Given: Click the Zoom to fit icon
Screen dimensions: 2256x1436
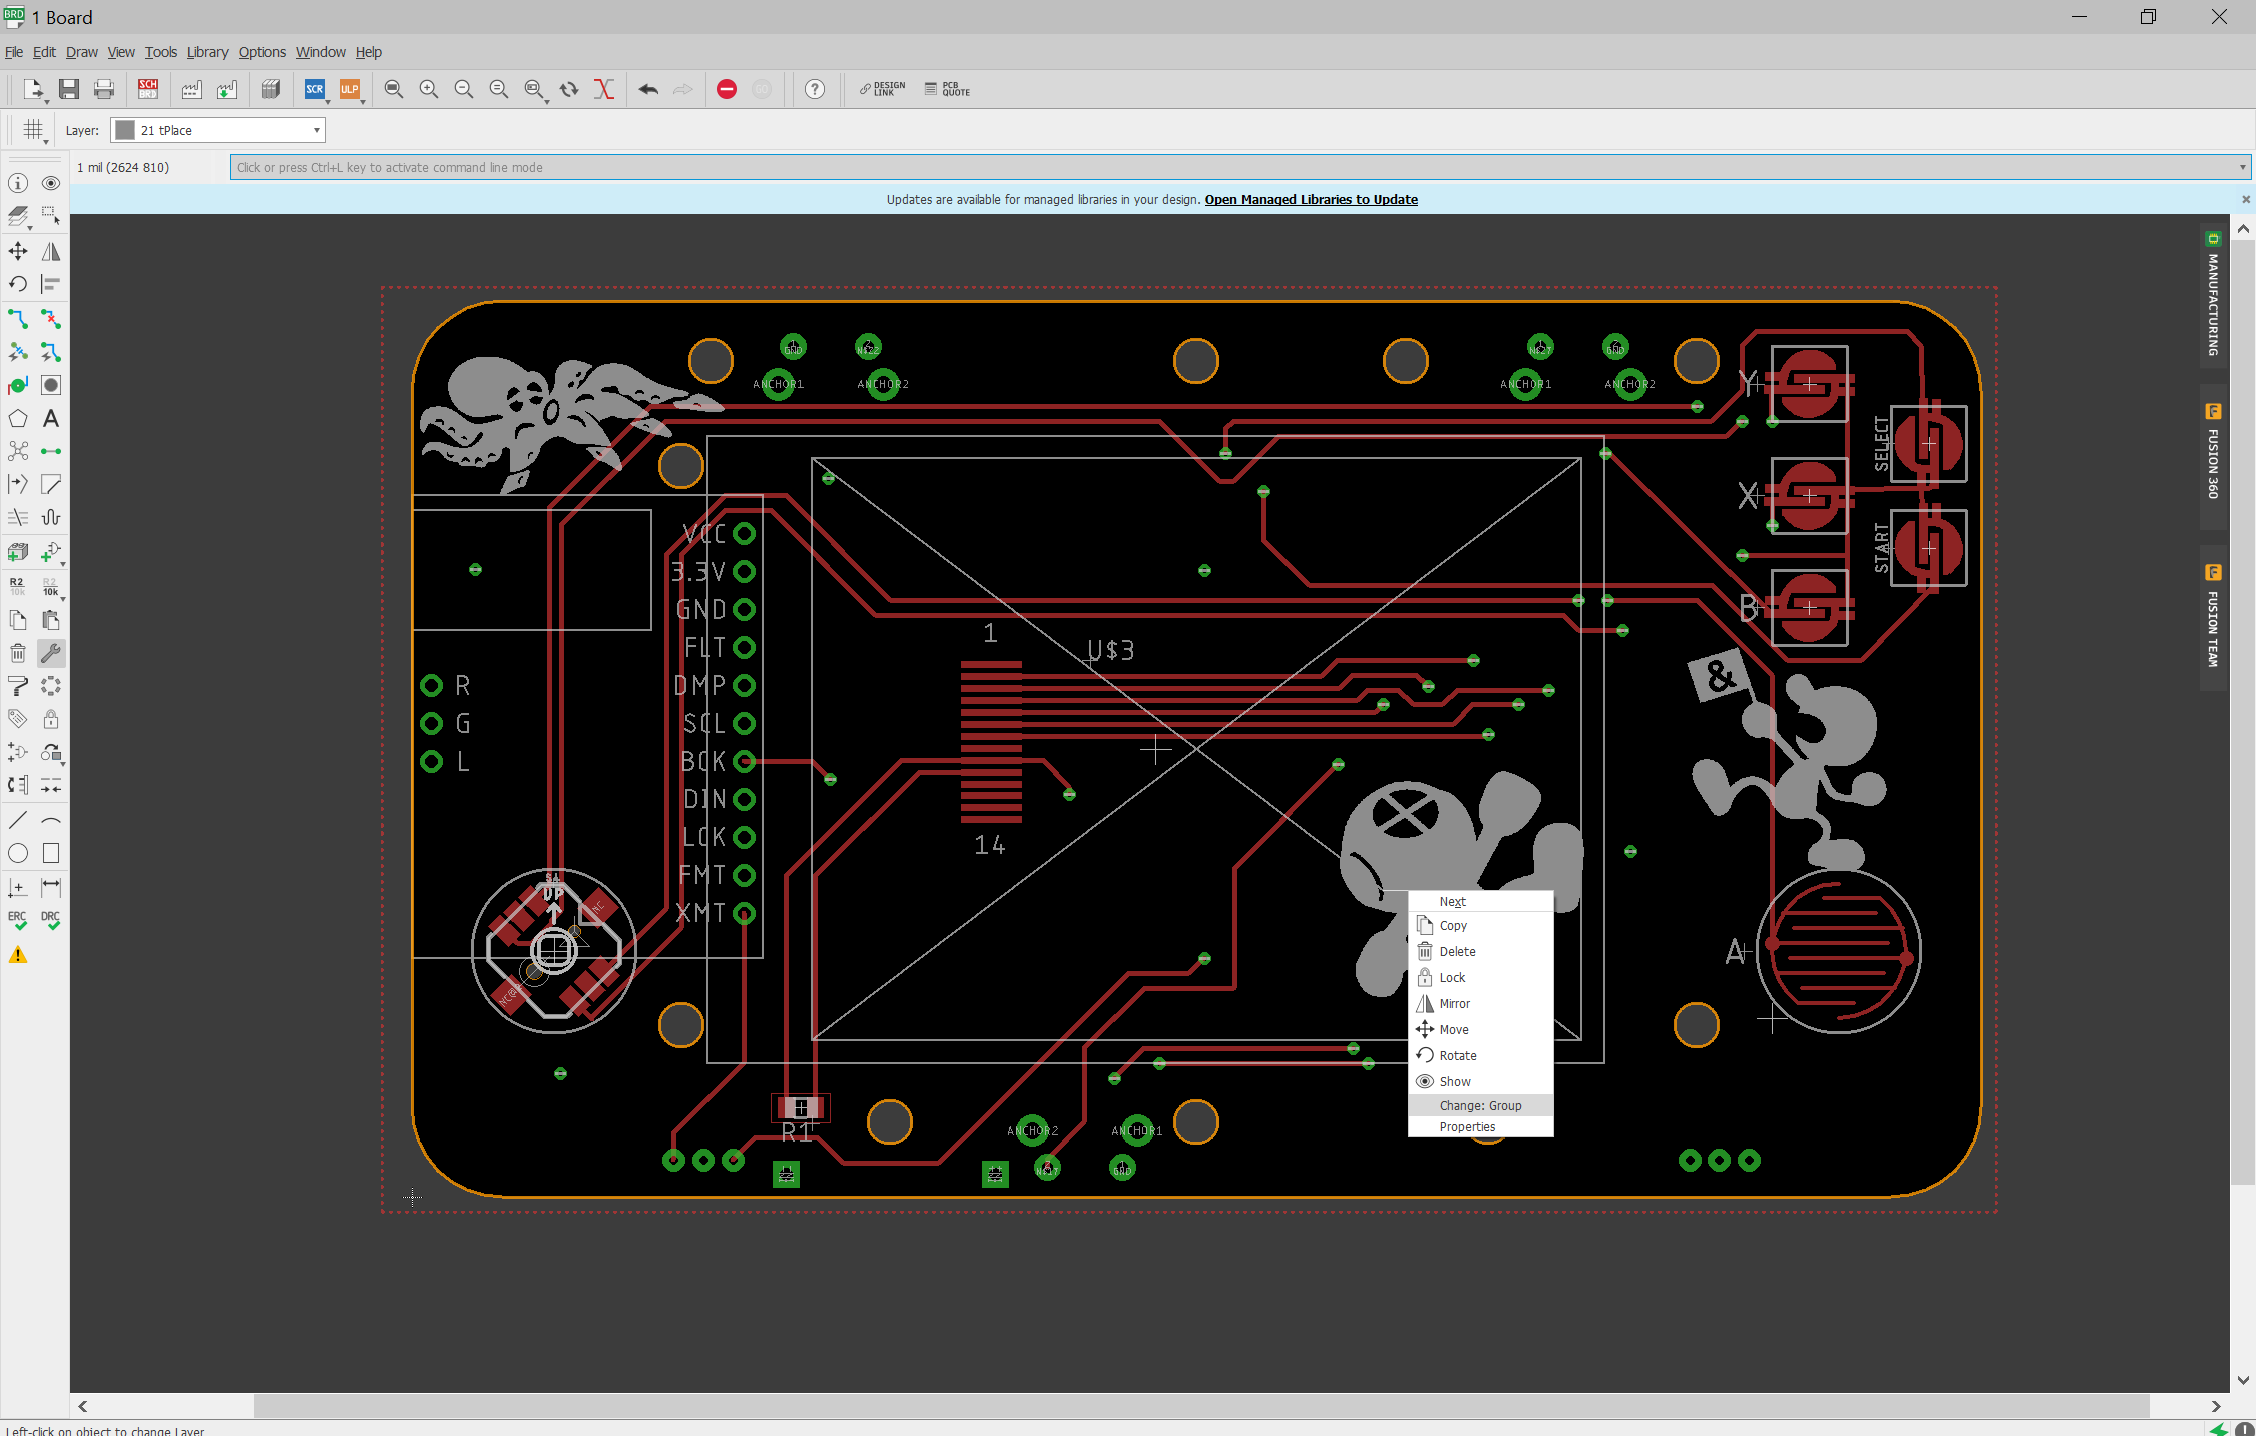Looking at the screenshot, I should click(x=394, y=89).
